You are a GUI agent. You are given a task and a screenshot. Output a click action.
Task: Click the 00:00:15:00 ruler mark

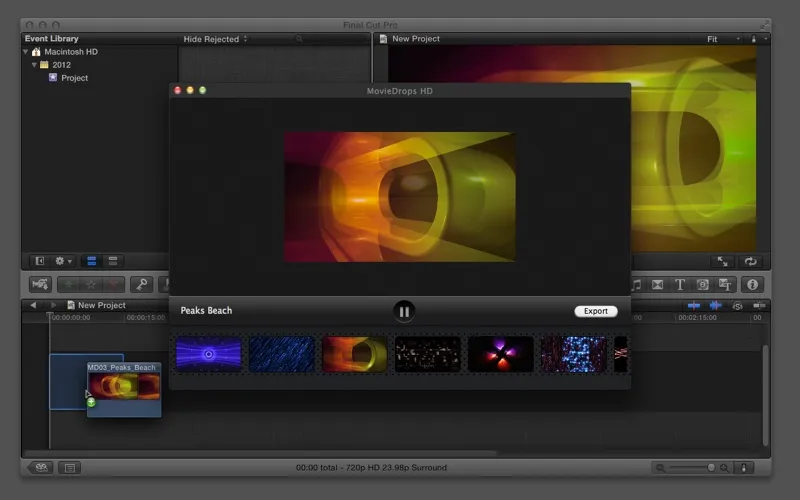[146, 317]
